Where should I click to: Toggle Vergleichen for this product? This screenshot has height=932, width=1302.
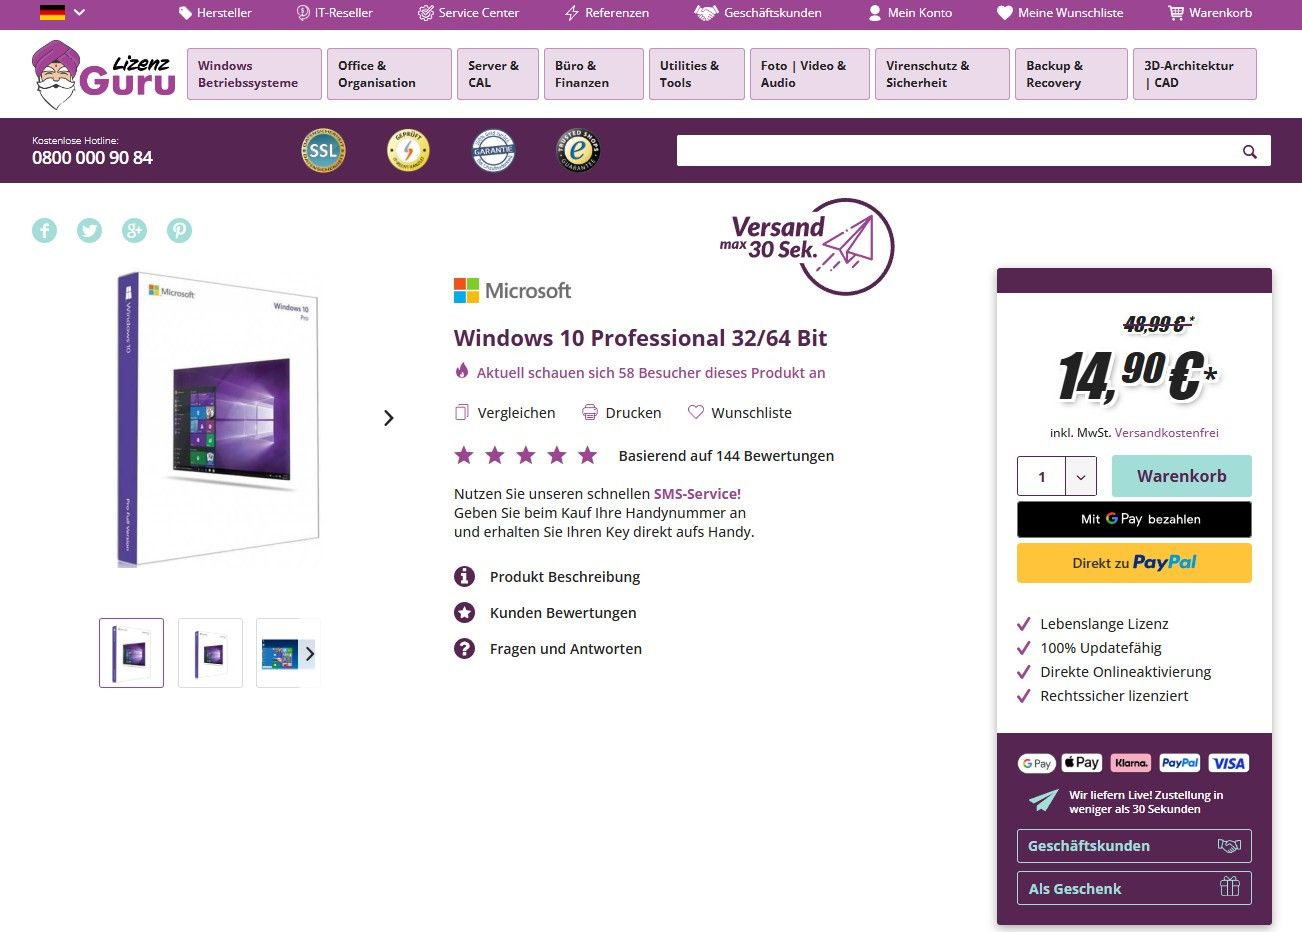(505, 413)
